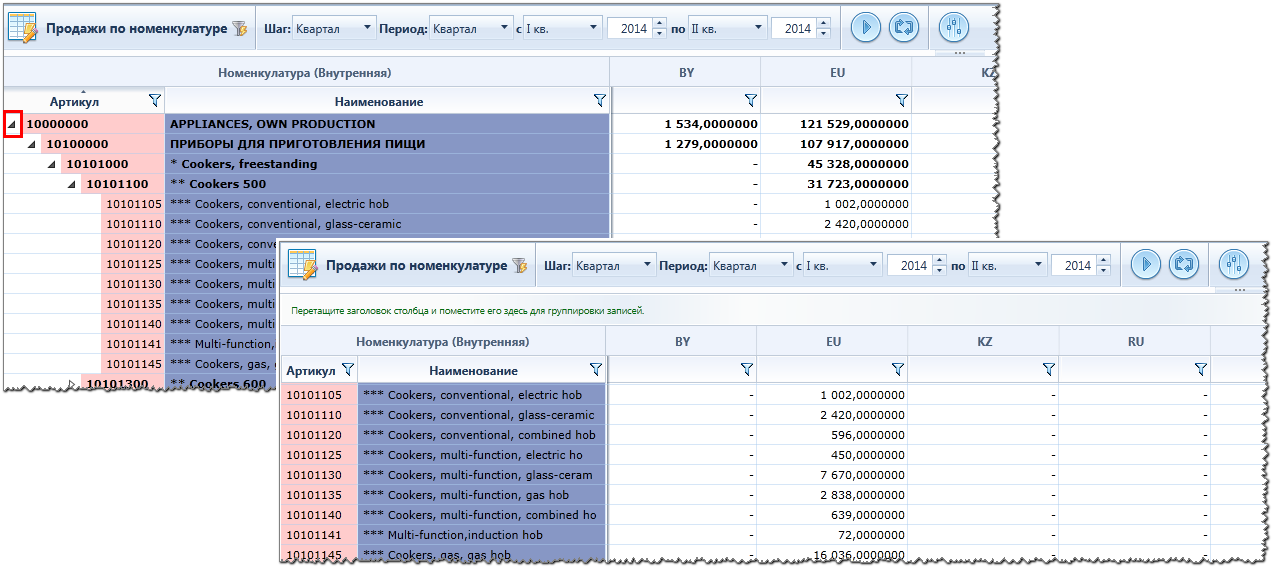This screenshot has height=571, width=1275.
Task: Click the end year 2014 field in the front window
Action: pos(1074,265)
